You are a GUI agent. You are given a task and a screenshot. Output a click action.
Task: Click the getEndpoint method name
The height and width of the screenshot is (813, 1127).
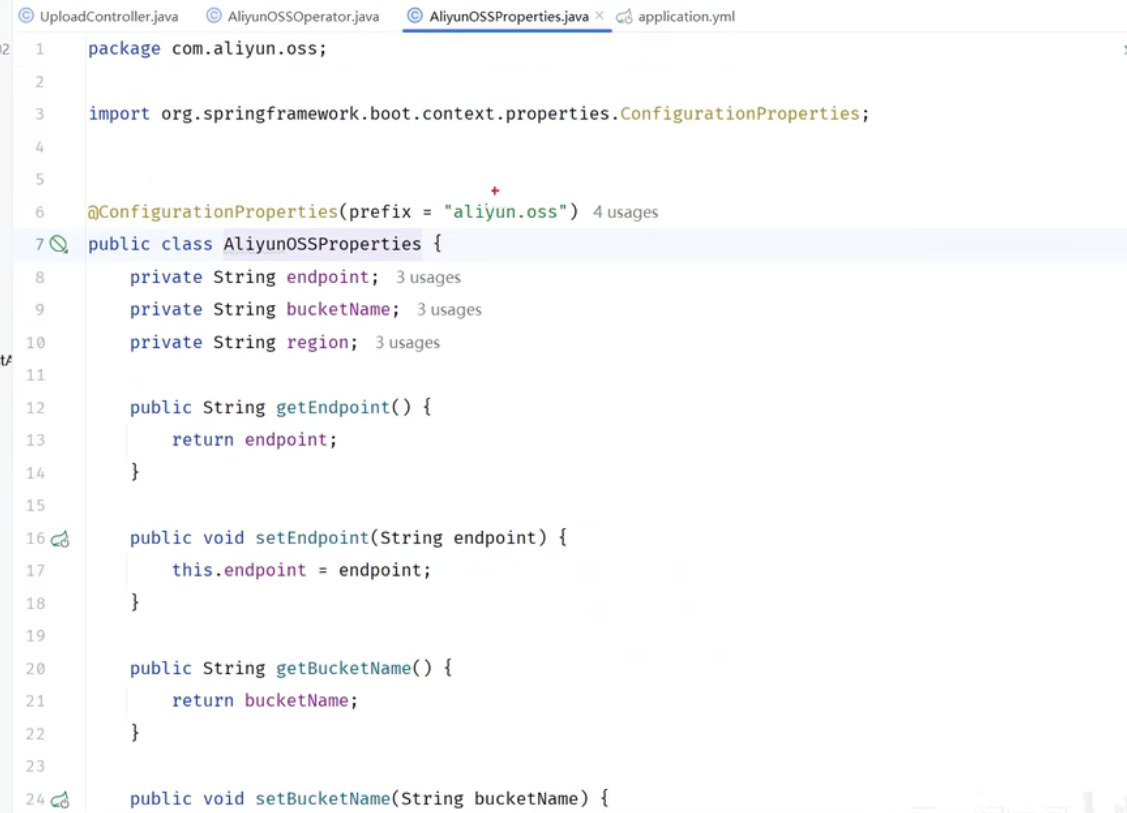tap(333, 408)
